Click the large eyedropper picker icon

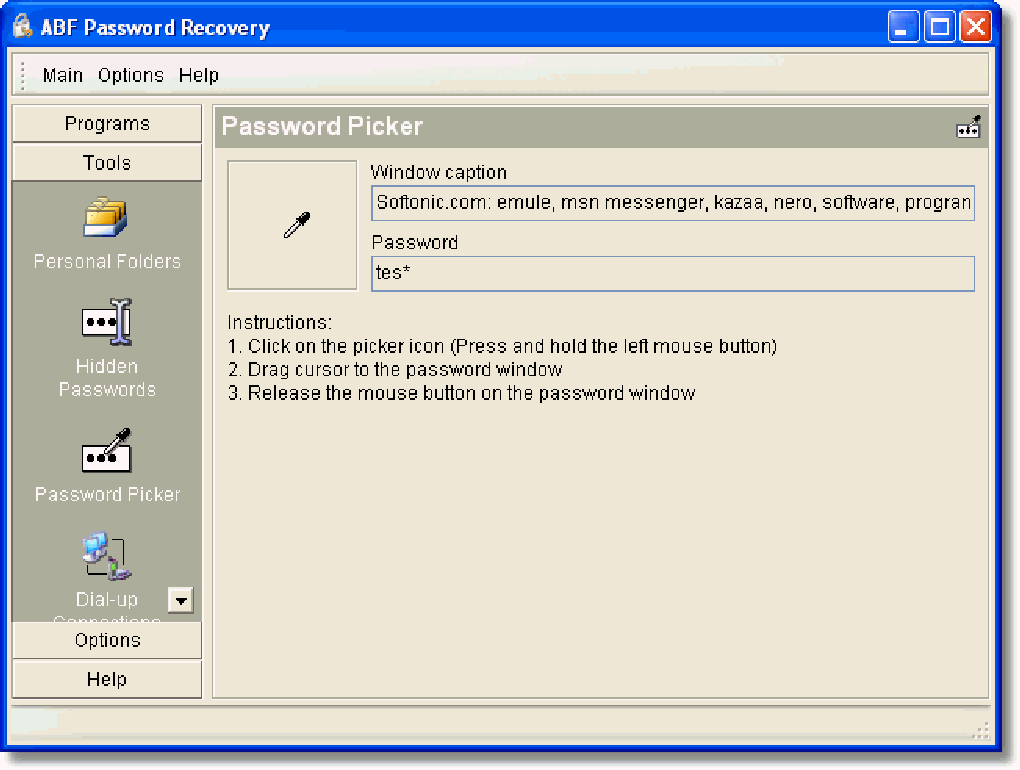(x=291, y=224)
